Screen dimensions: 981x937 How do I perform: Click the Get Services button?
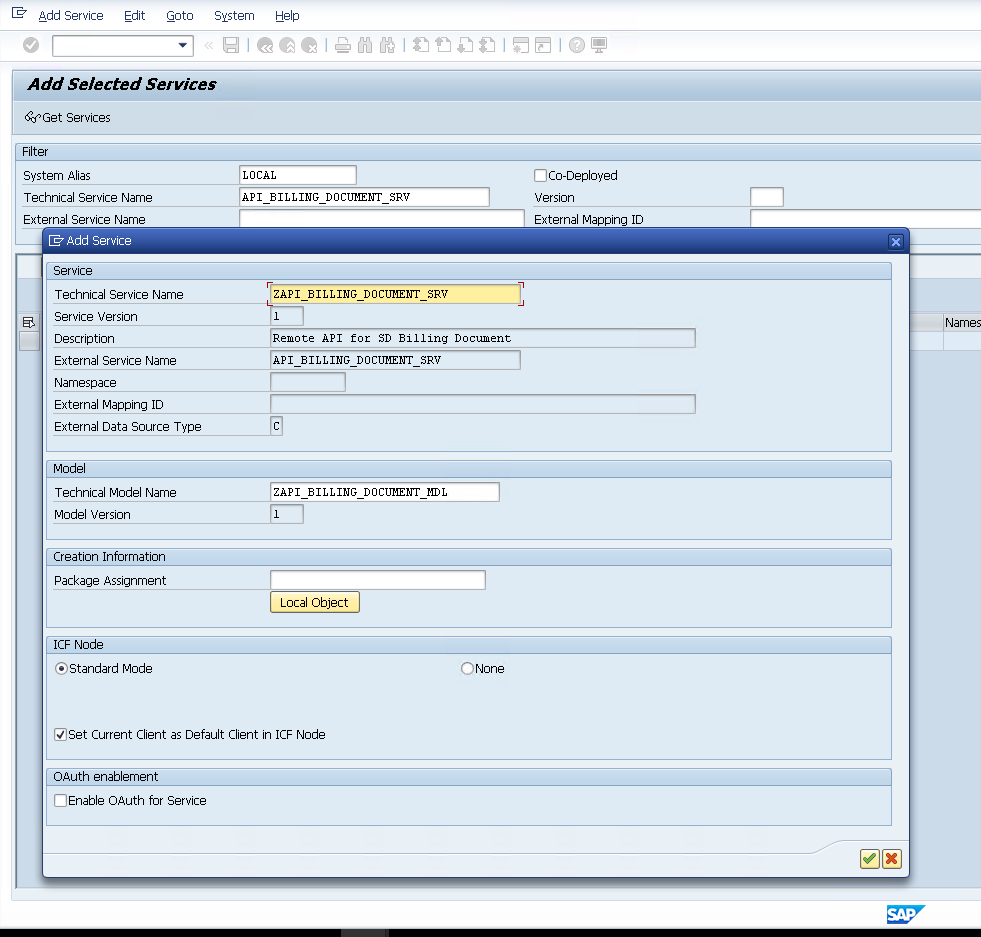coord(68,118)
